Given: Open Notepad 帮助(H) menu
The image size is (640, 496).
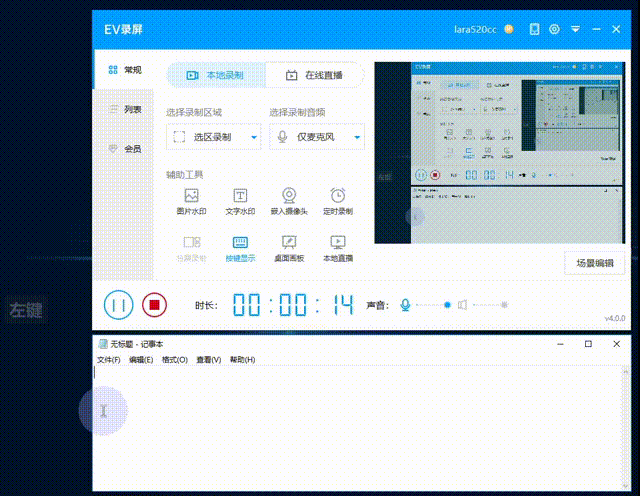Looking at the screenshot, I should (242, 360).
